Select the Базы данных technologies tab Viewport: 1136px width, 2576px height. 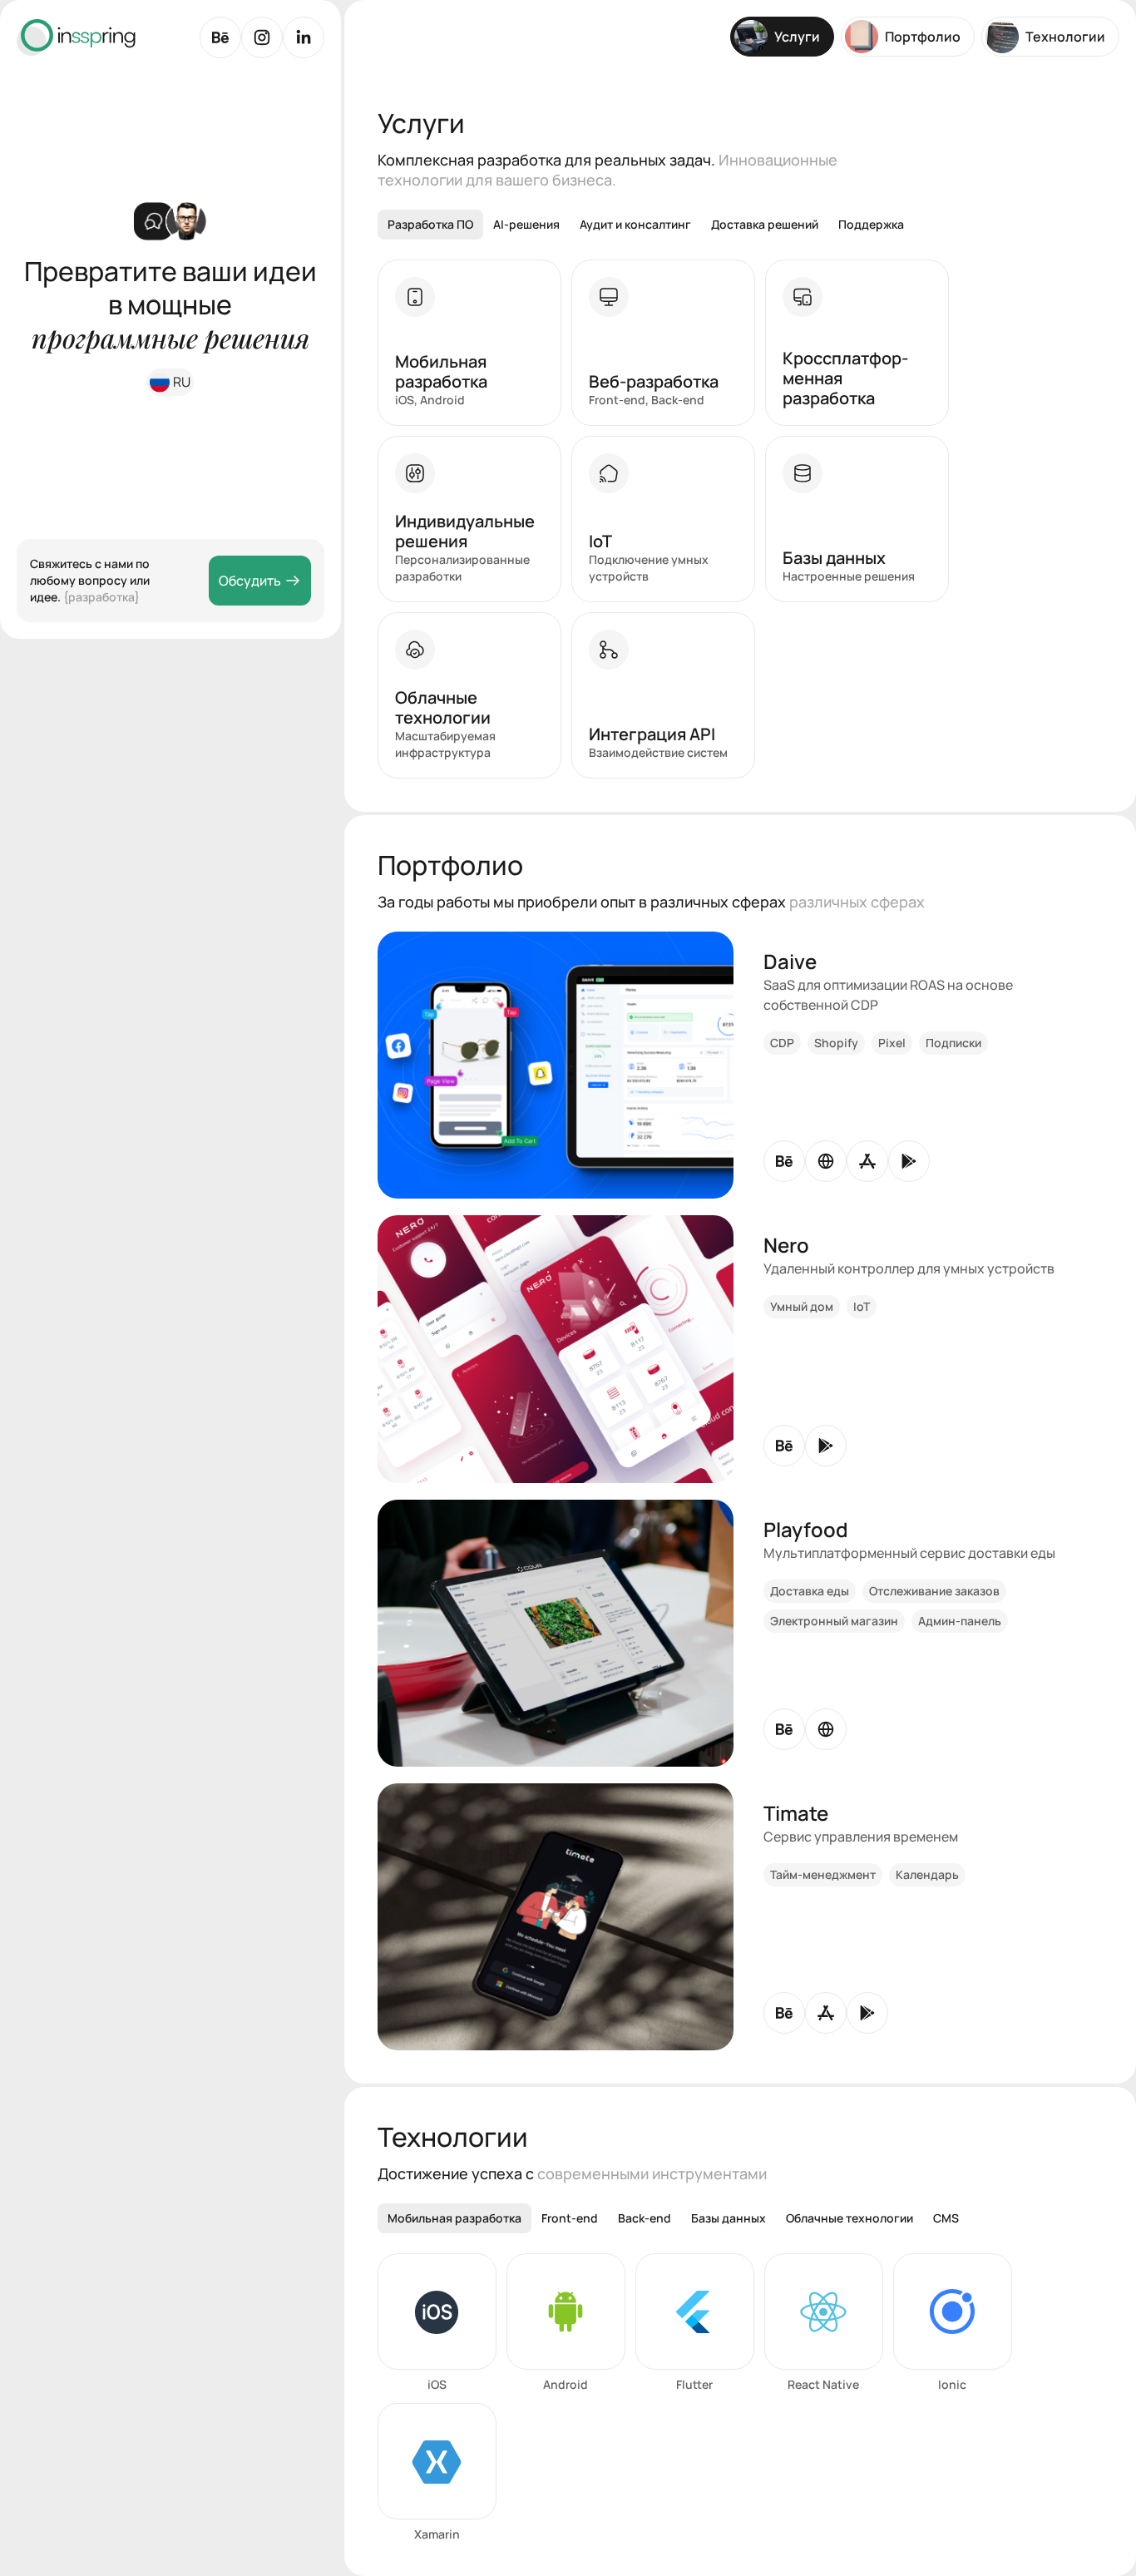[x=728, y=2218]
